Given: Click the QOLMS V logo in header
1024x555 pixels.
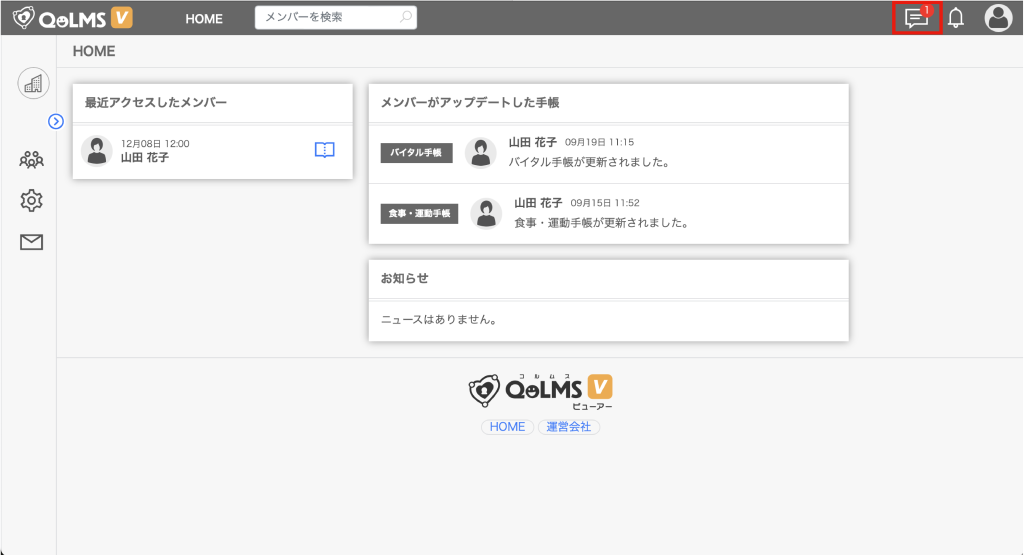Looking at the screenshot, I should point(73,18).
